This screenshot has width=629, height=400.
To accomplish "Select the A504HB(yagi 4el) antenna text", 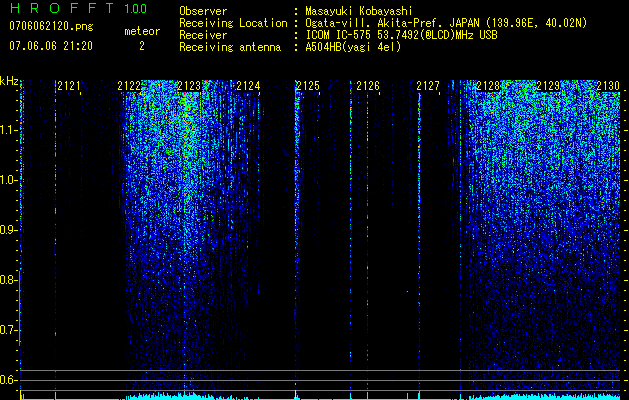I will 353,47.
